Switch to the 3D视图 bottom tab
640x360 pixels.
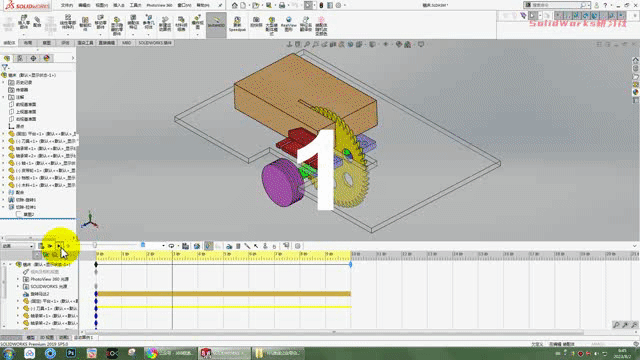click(47, 338)
